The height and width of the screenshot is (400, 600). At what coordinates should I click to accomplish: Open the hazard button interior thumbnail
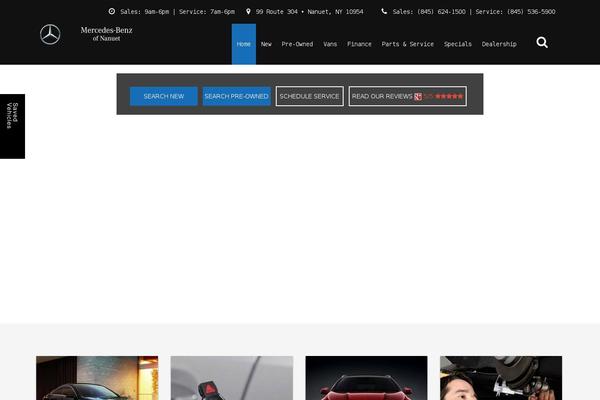pyautogui.click(x=232, y=378)
